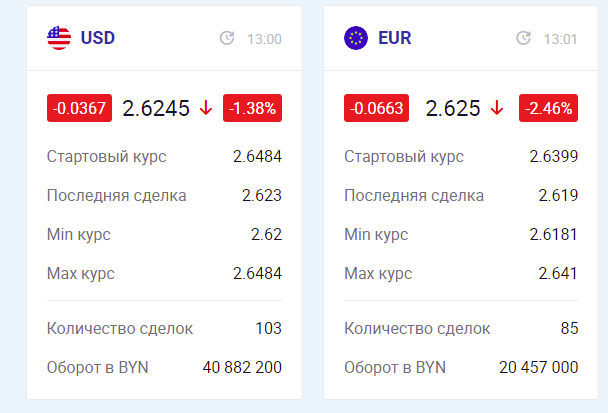608x413 pixels.
Task: Select the USD rate 2.6245
Action: coord(156,108)
